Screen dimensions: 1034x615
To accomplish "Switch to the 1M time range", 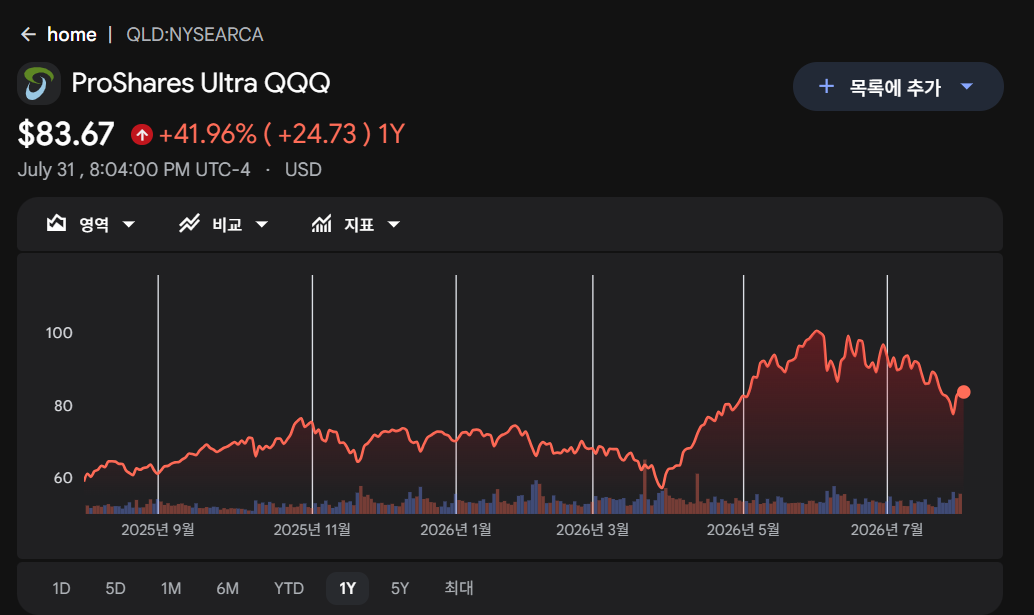I will [x=171, y=588].
